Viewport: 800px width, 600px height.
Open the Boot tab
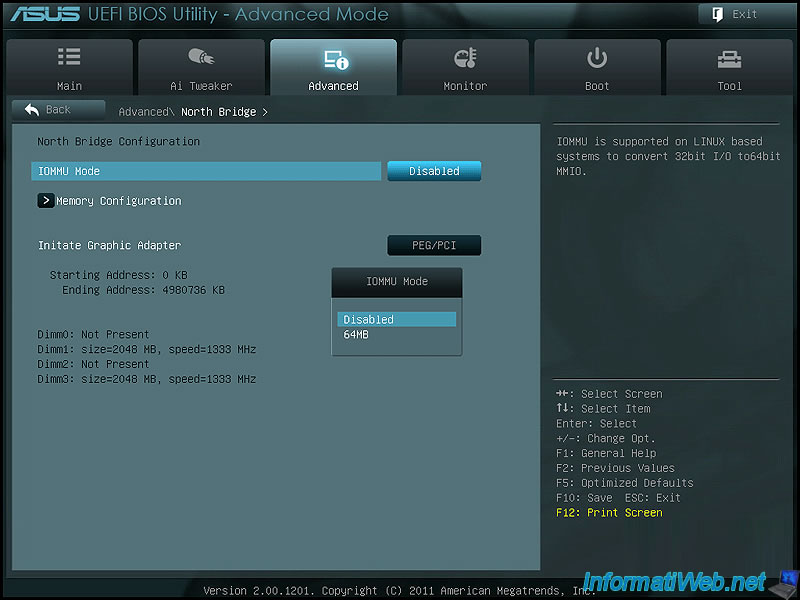point(597,67)
